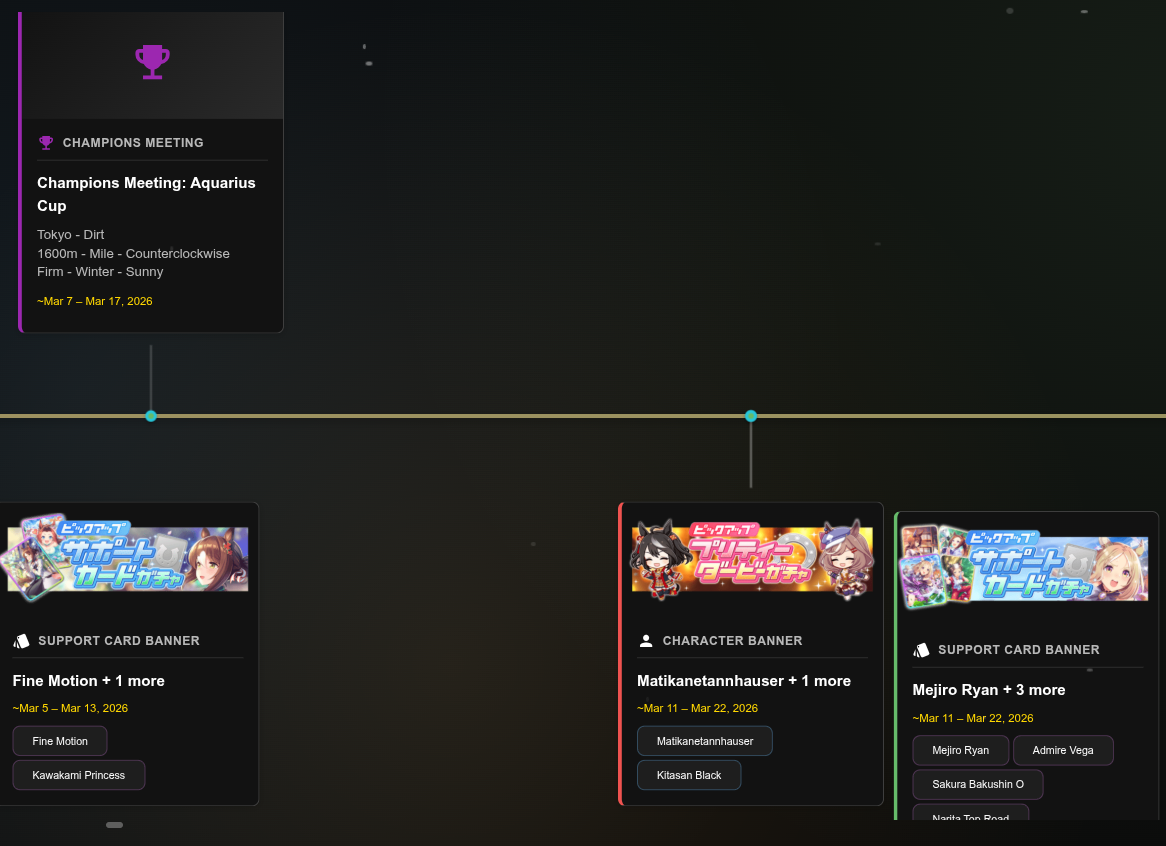Click the date ~Mar 5 – Mar 13, 2026
Screen dimensions: 1166x846
tap(70, 708)
